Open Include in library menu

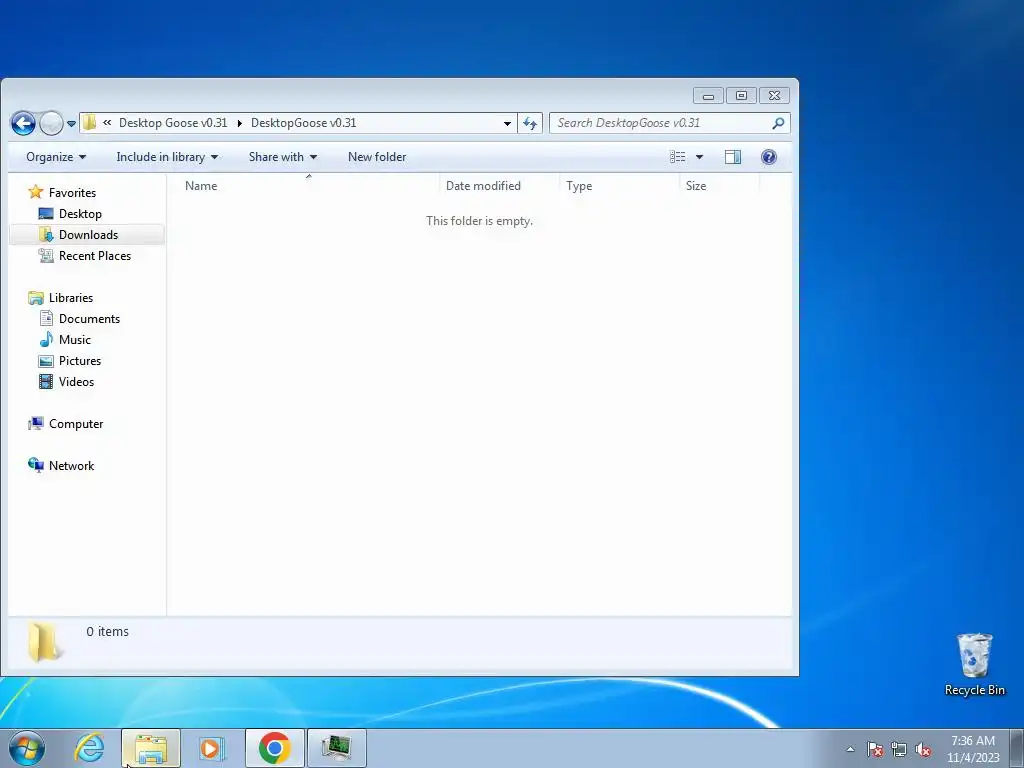click(167, 157)
